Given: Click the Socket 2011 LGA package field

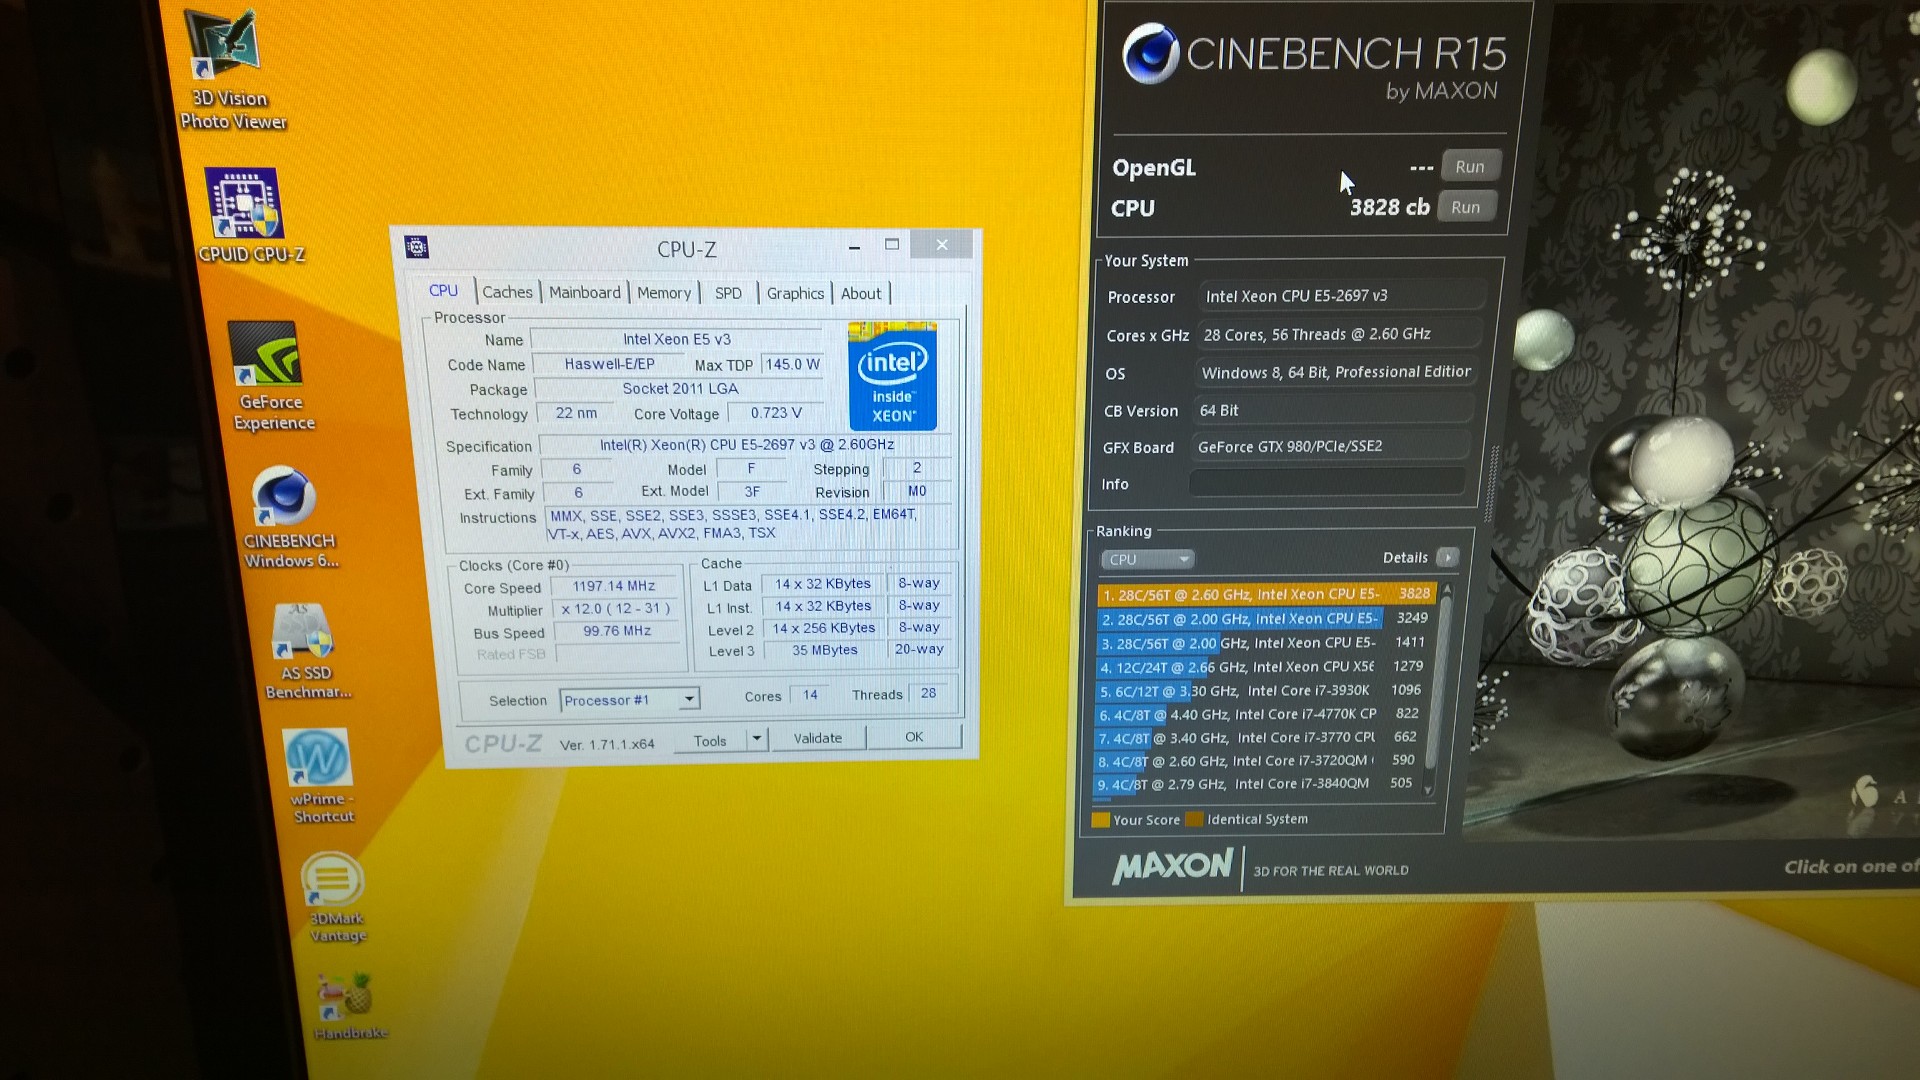Looking at the screenshot, I should pyautogui.click(x=680, y=389).
